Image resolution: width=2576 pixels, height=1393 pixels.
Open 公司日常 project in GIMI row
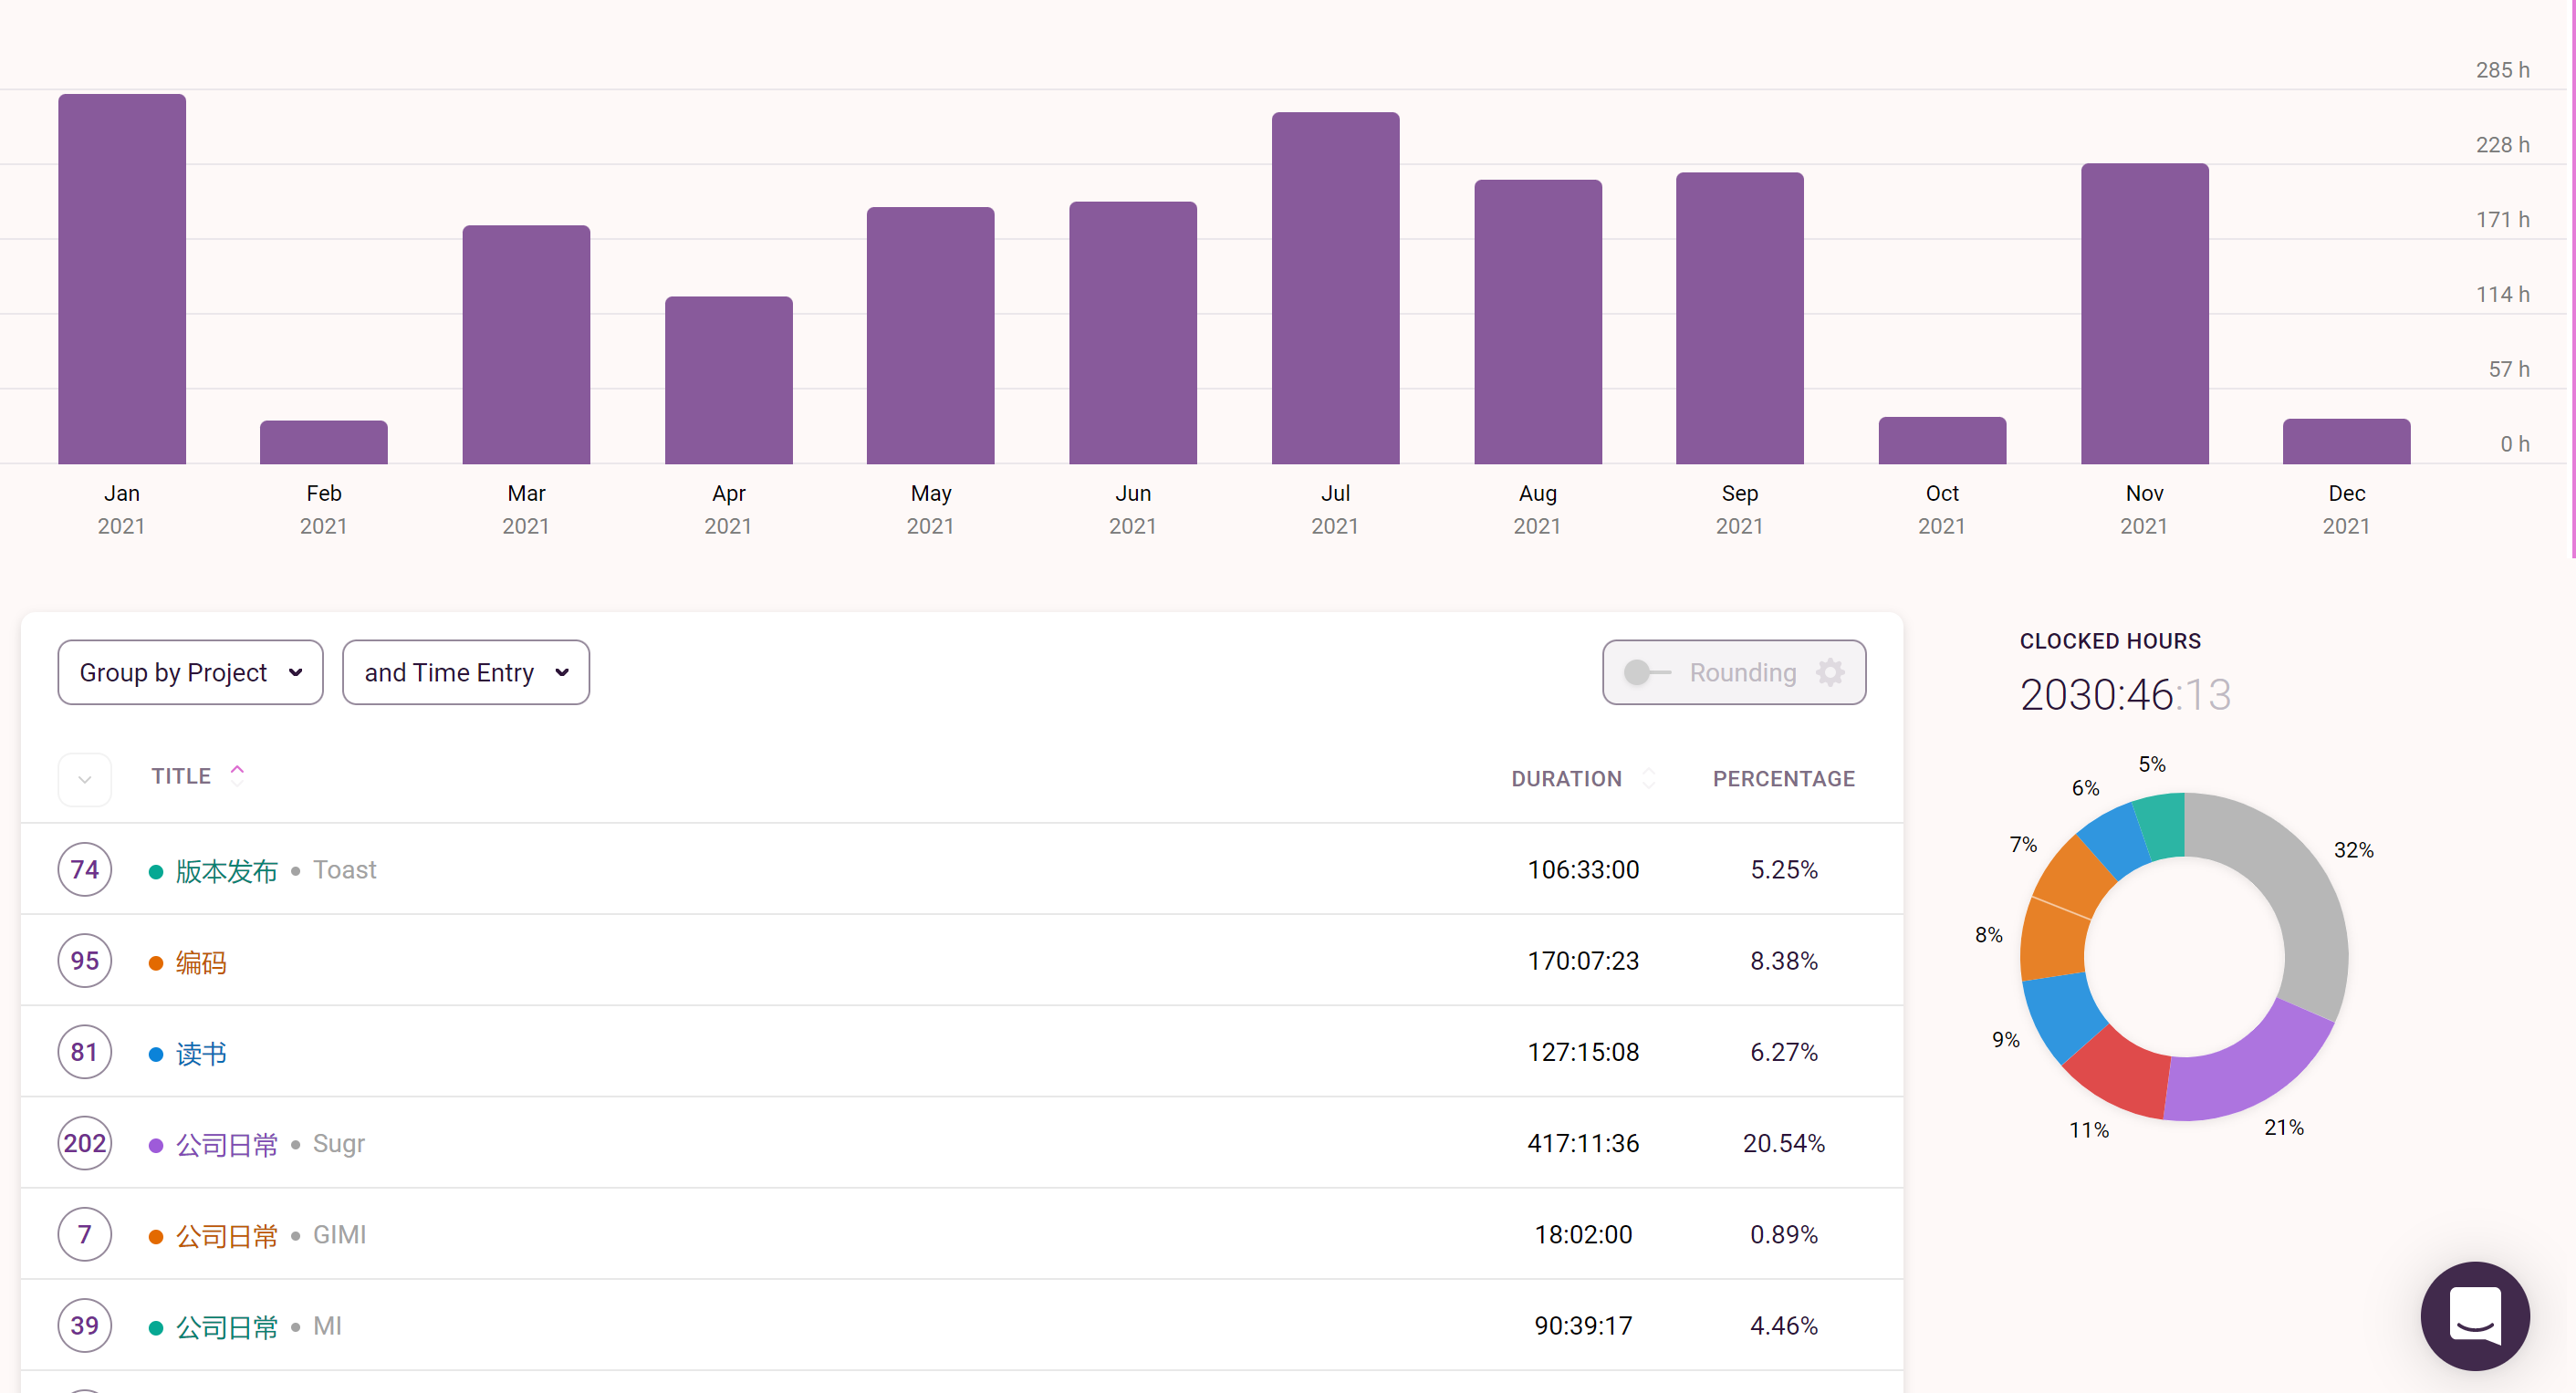(x=227, y=1235)
